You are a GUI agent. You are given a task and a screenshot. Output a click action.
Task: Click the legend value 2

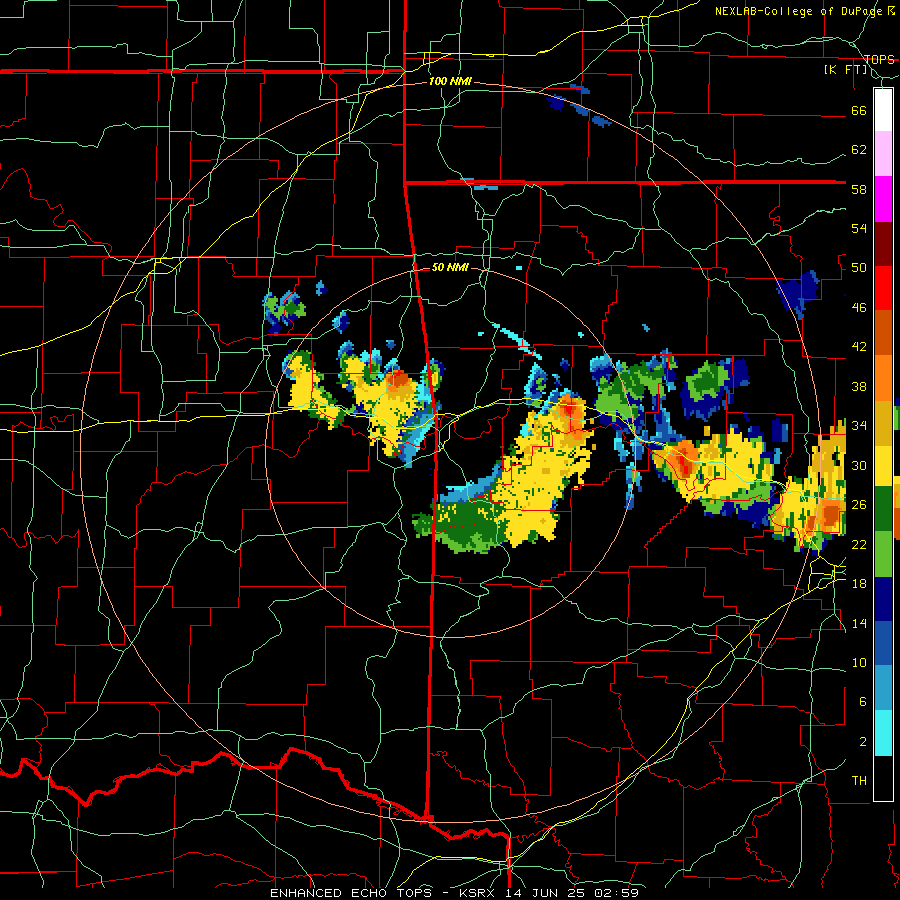[863, 741]
